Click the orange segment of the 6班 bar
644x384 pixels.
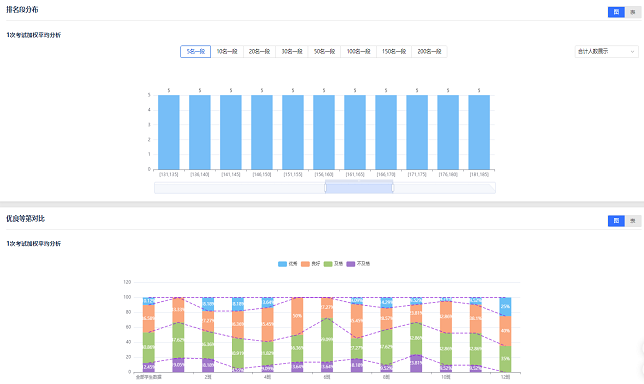click(x=327, y=308)
